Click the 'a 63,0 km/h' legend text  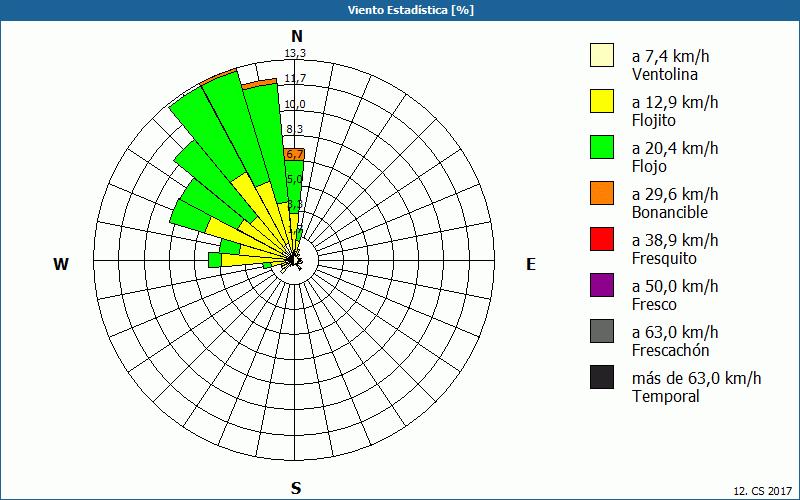coord(675,332)
